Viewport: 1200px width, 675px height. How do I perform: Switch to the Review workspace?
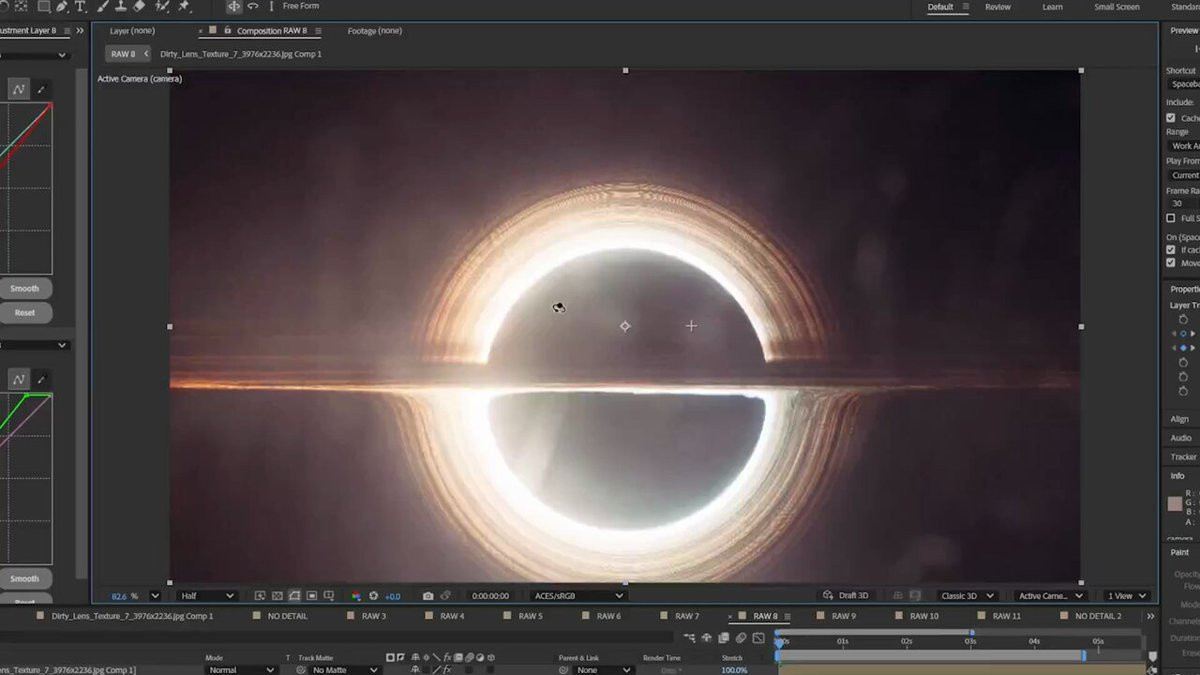(997, 7)
